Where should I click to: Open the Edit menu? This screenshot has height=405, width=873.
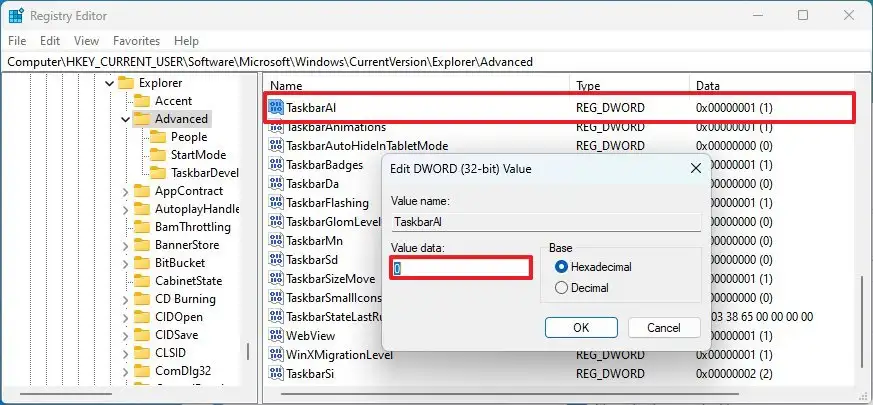pos(50,41)
